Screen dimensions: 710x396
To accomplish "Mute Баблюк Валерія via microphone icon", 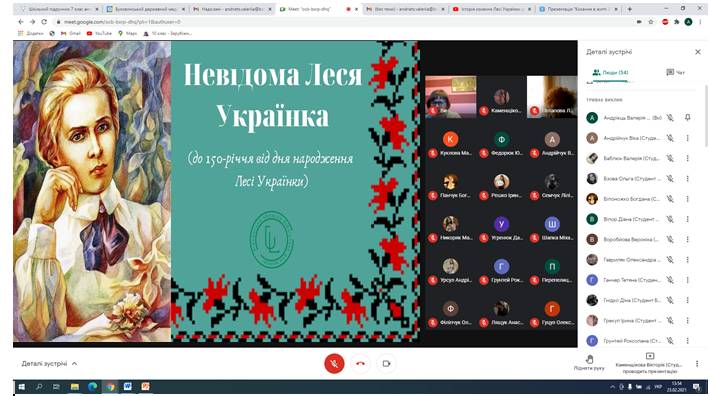I will (x=670, y=158).
